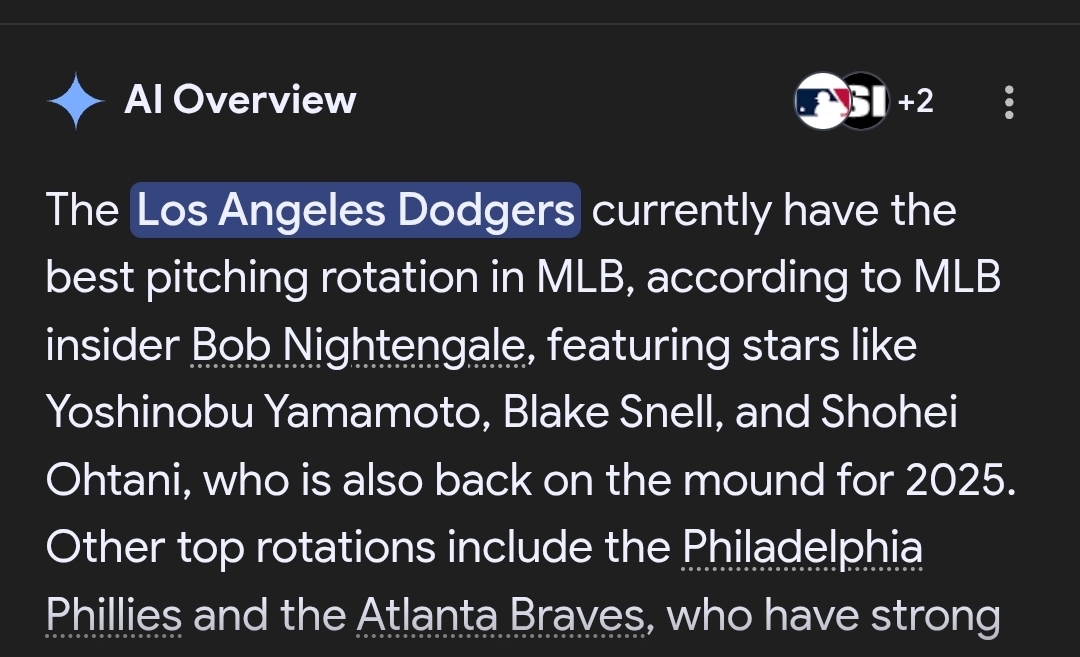The width and height of the screenshot is (1080, 657).
Task: Click the underlined Phillies word
Action: 114,615
